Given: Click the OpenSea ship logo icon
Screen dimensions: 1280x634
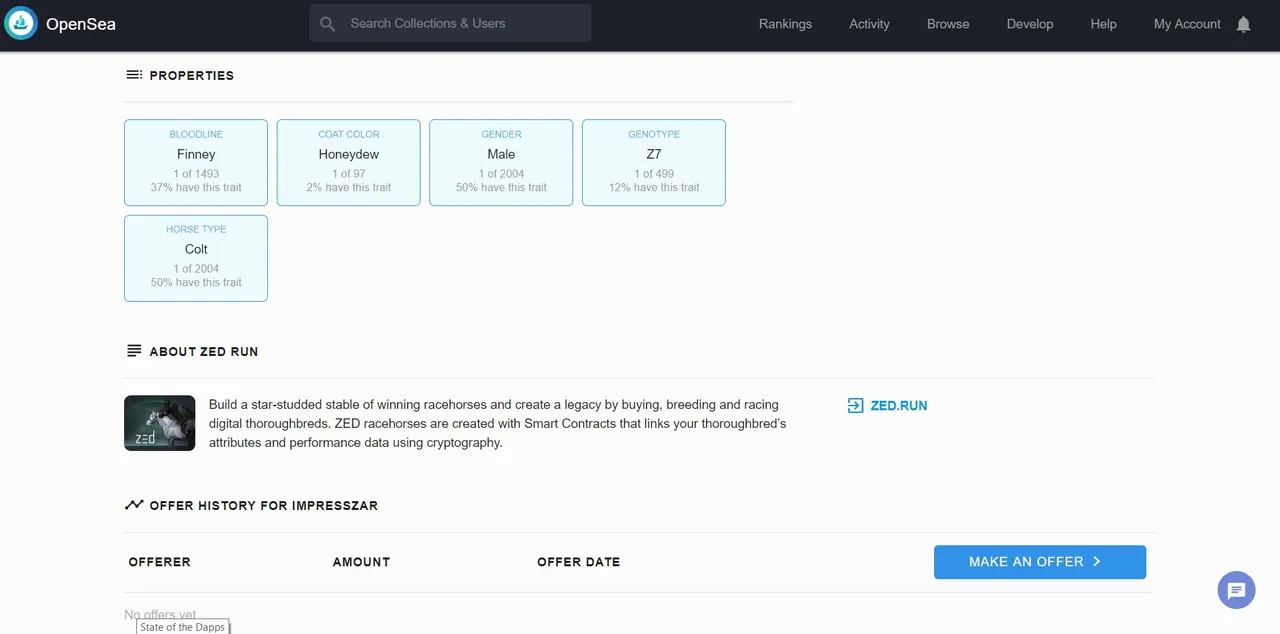Looking at the screenshot, I should pyautogui.click(x=21, y=23).
